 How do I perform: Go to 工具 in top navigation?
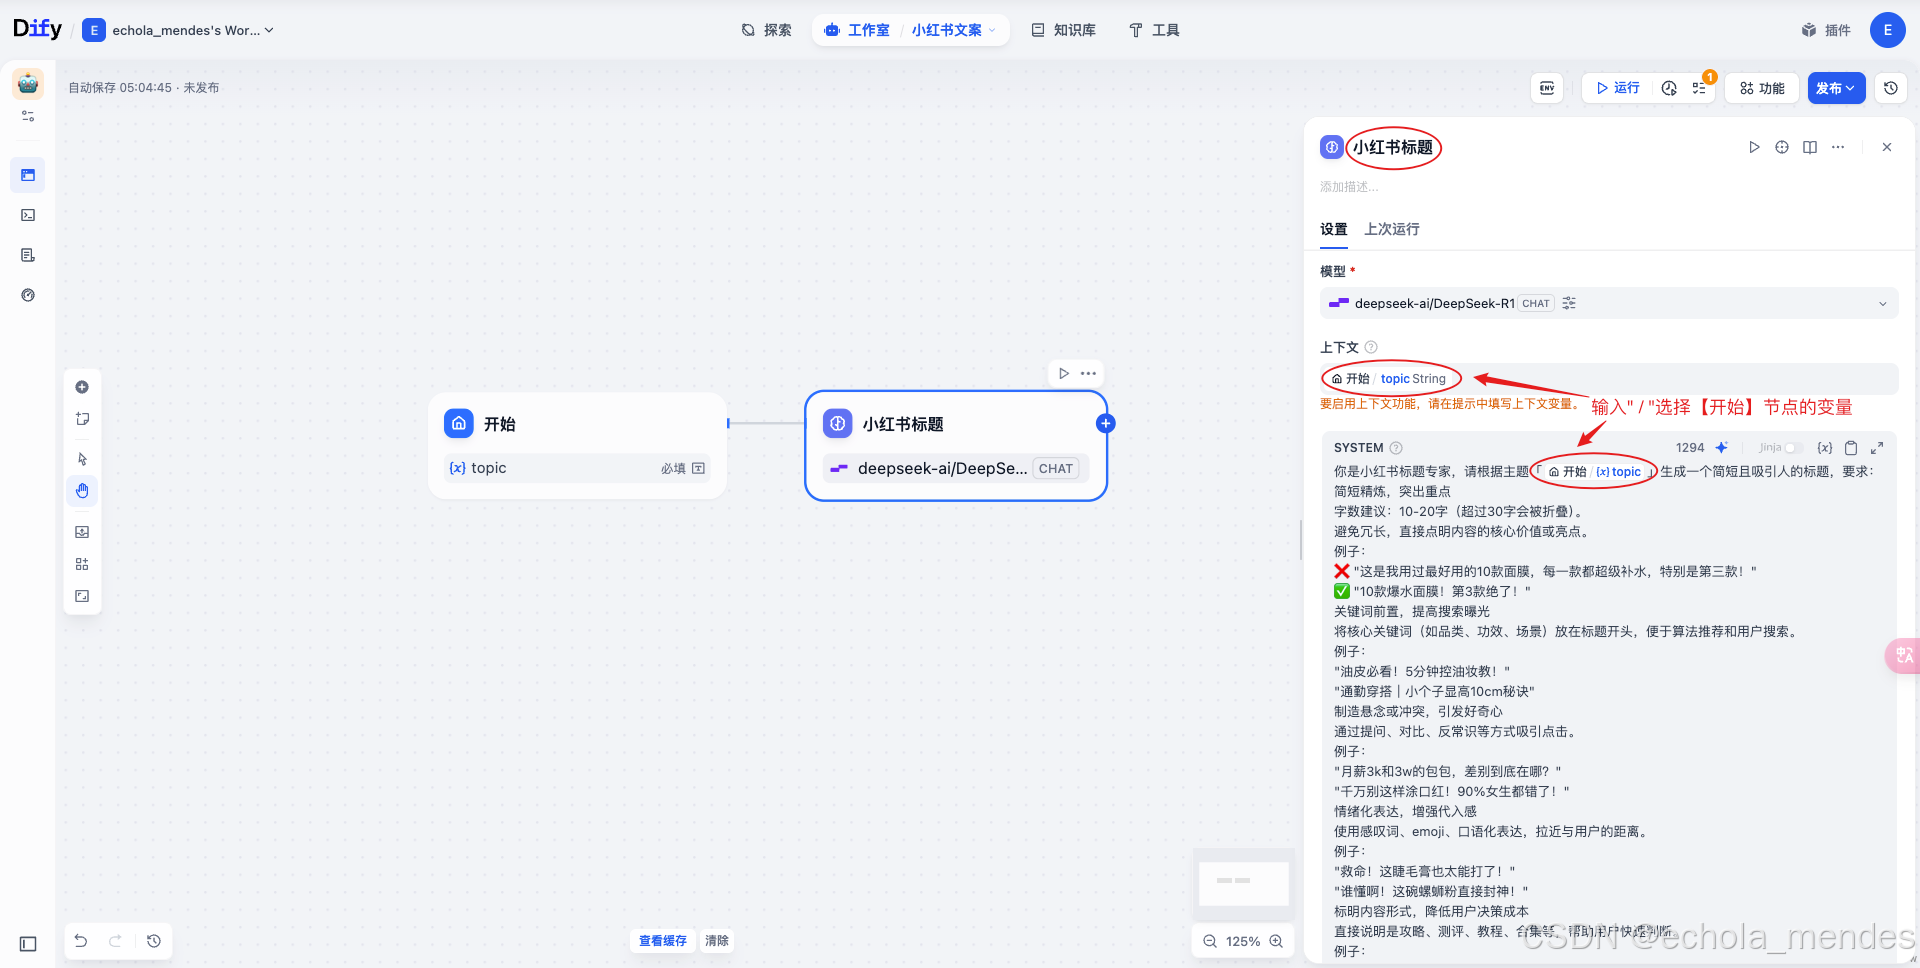tap(1154, 30)
